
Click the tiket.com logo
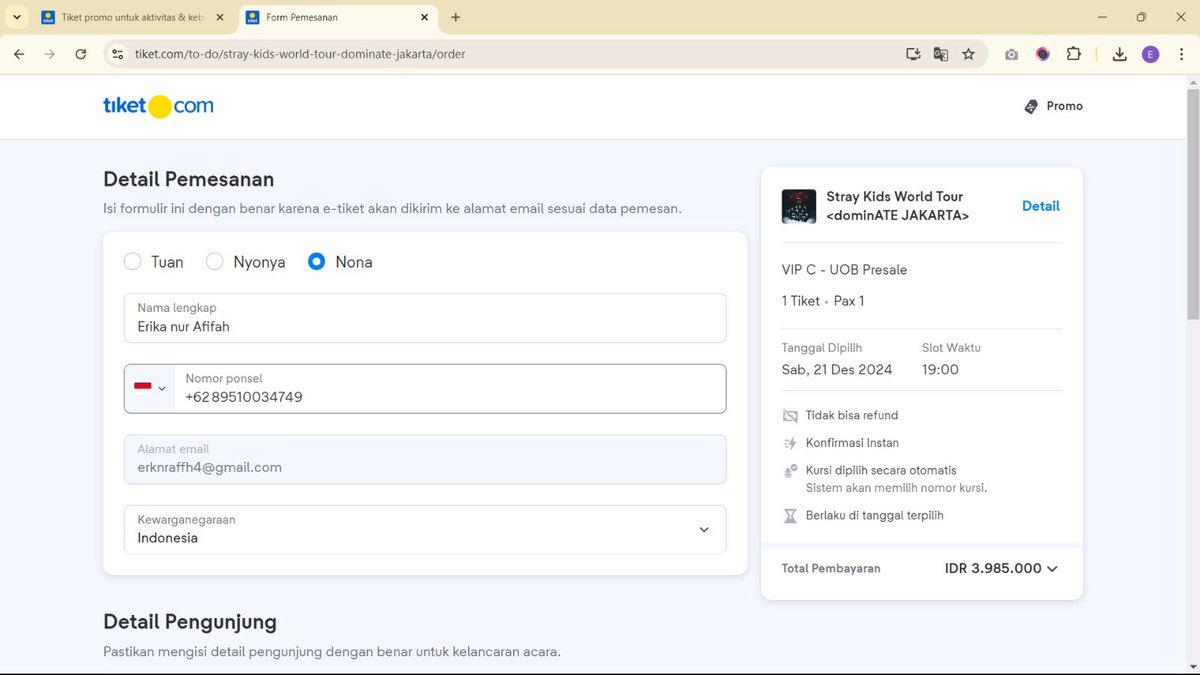click(x=158, y=106)
